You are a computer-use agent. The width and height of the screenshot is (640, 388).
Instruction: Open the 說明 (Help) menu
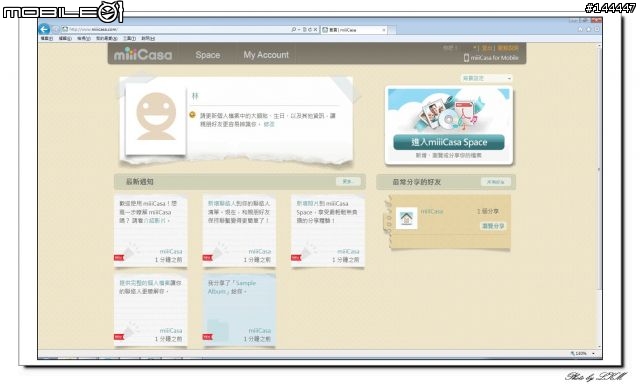tap(148, 38)
